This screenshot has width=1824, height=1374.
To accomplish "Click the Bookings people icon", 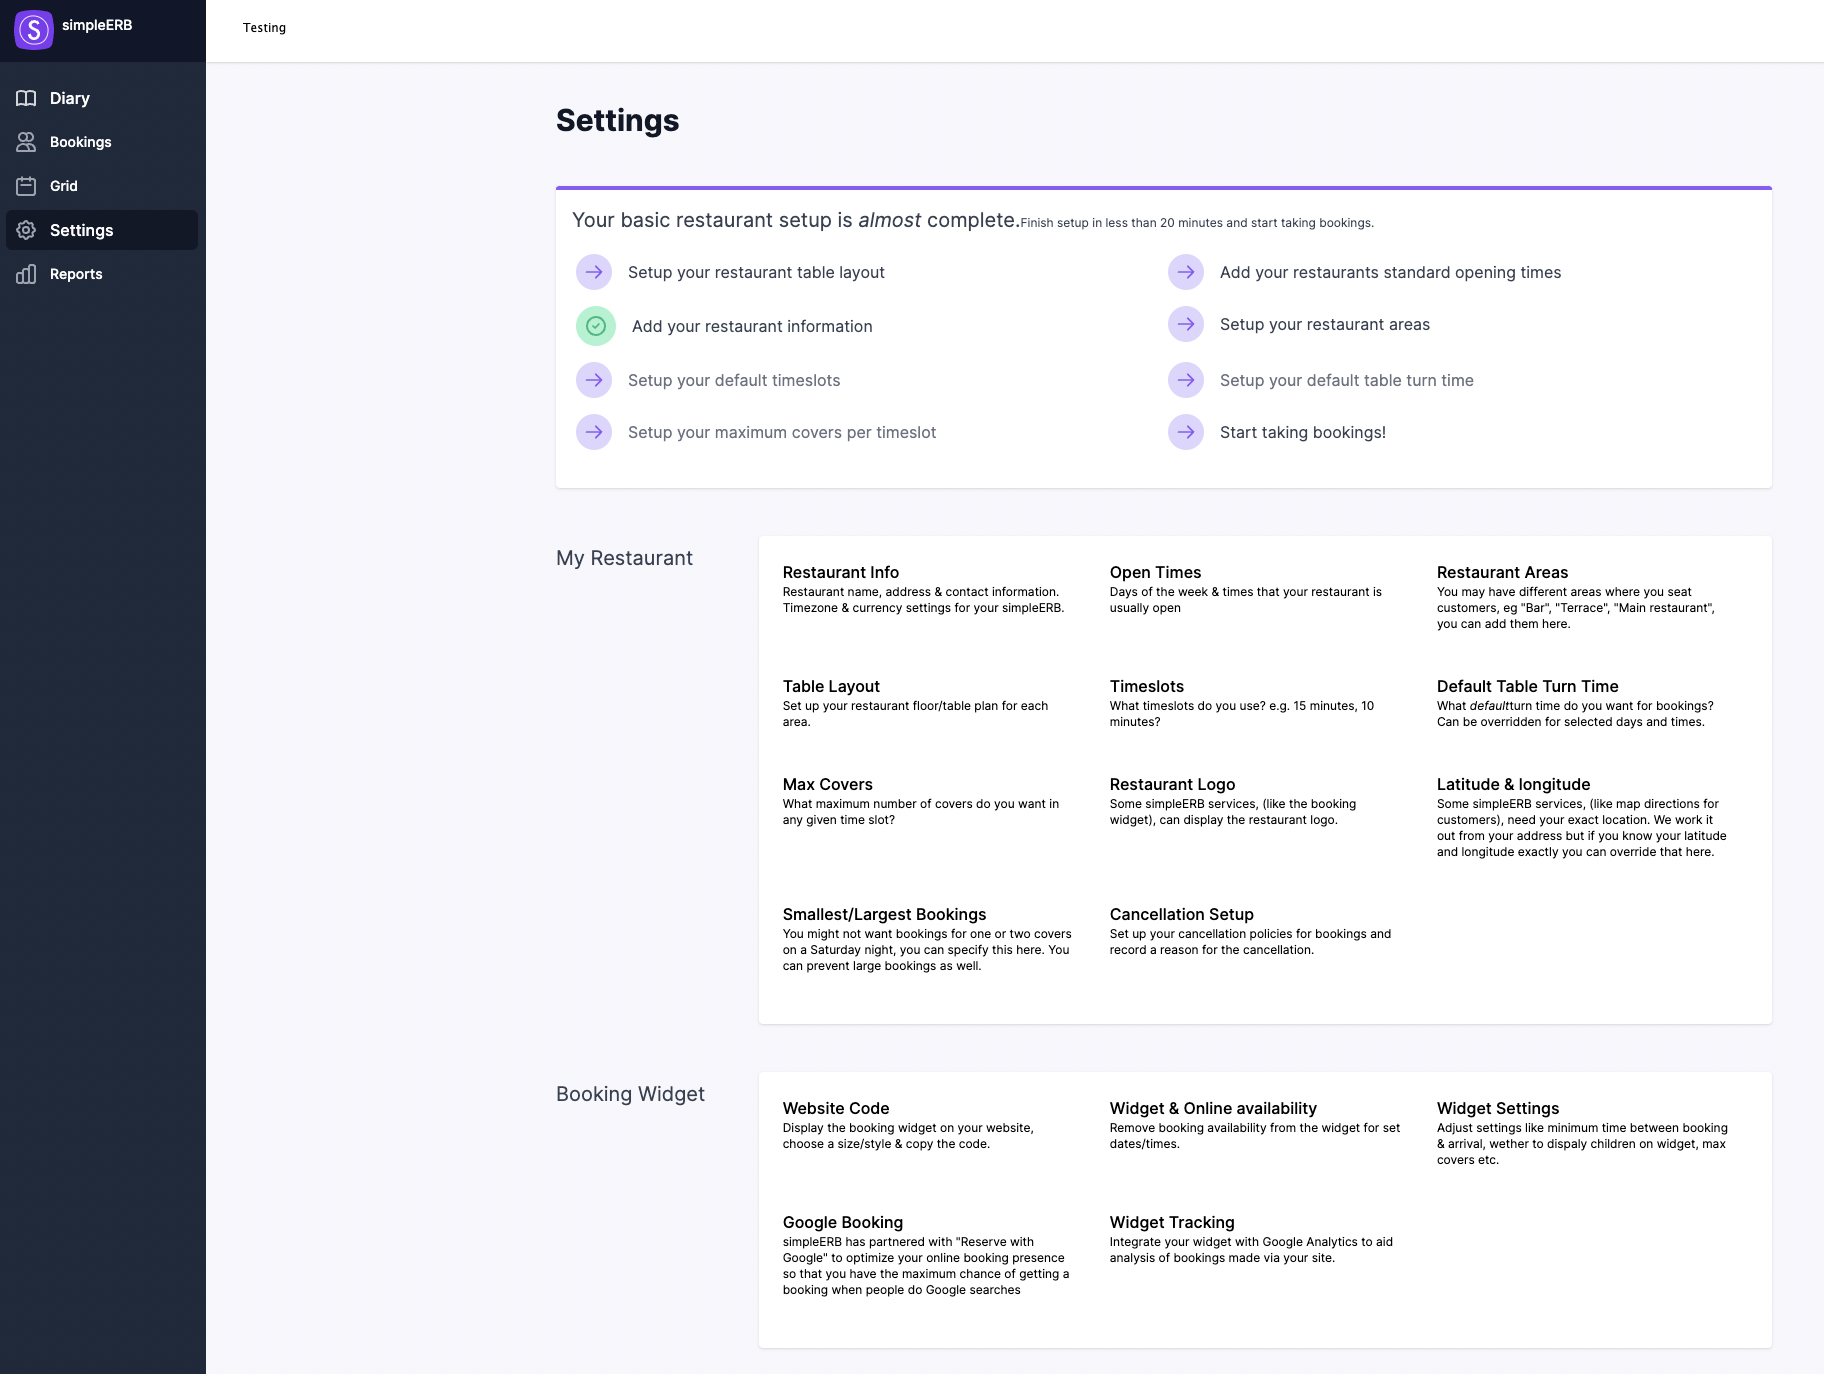I will [x=28, y=142].
